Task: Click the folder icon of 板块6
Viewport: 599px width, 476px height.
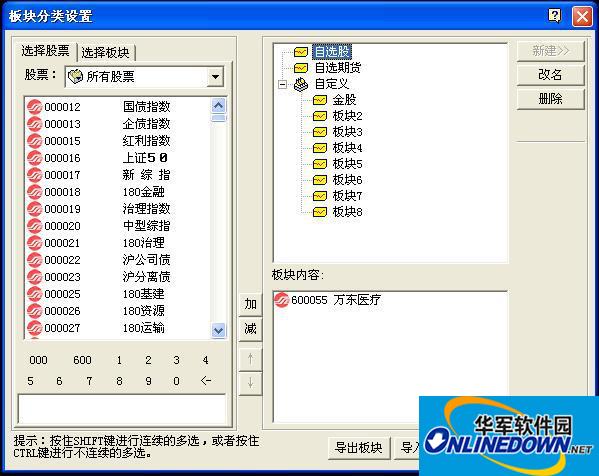Action: point(320,180)
